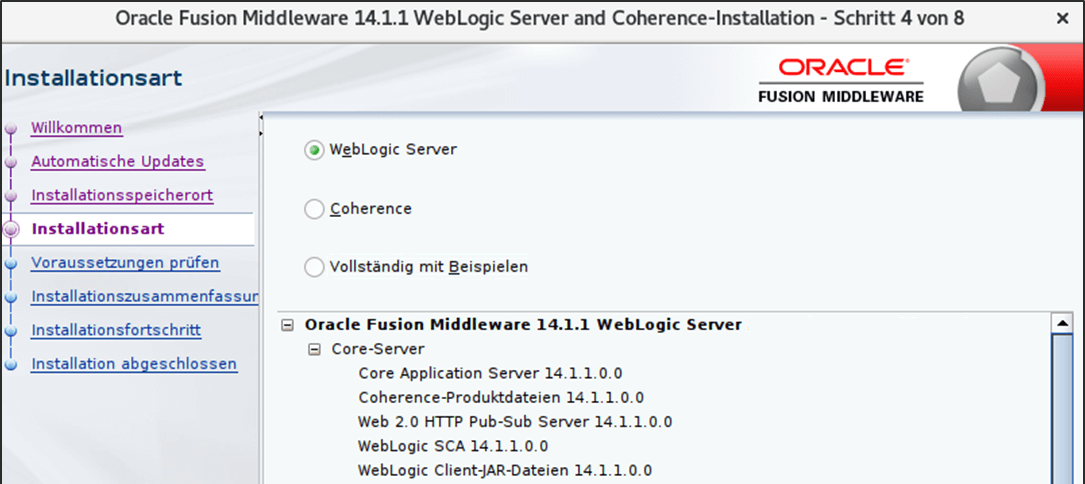Choose the Coherence installation type
The width and height of the screenshot is (1085, 484).
pyautogui.click(x=314, y=209)
